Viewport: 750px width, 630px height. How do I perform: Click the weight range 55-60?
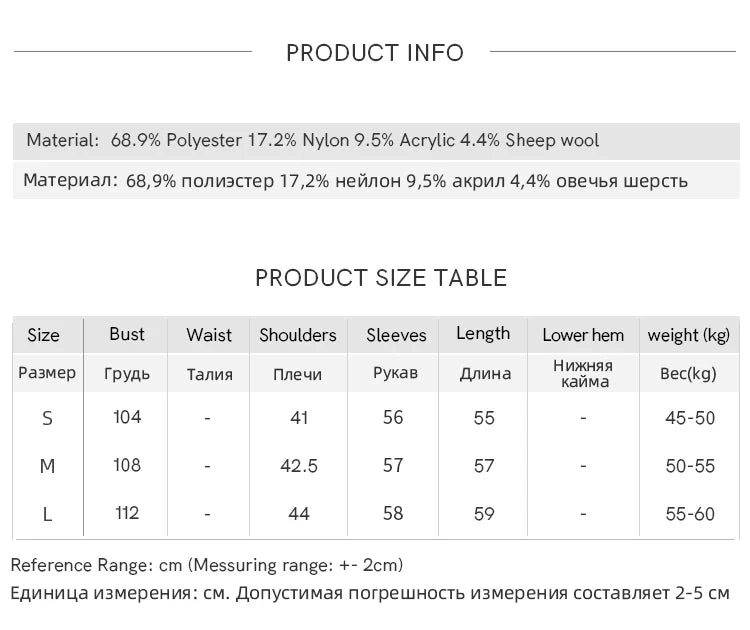coord(690,514)
